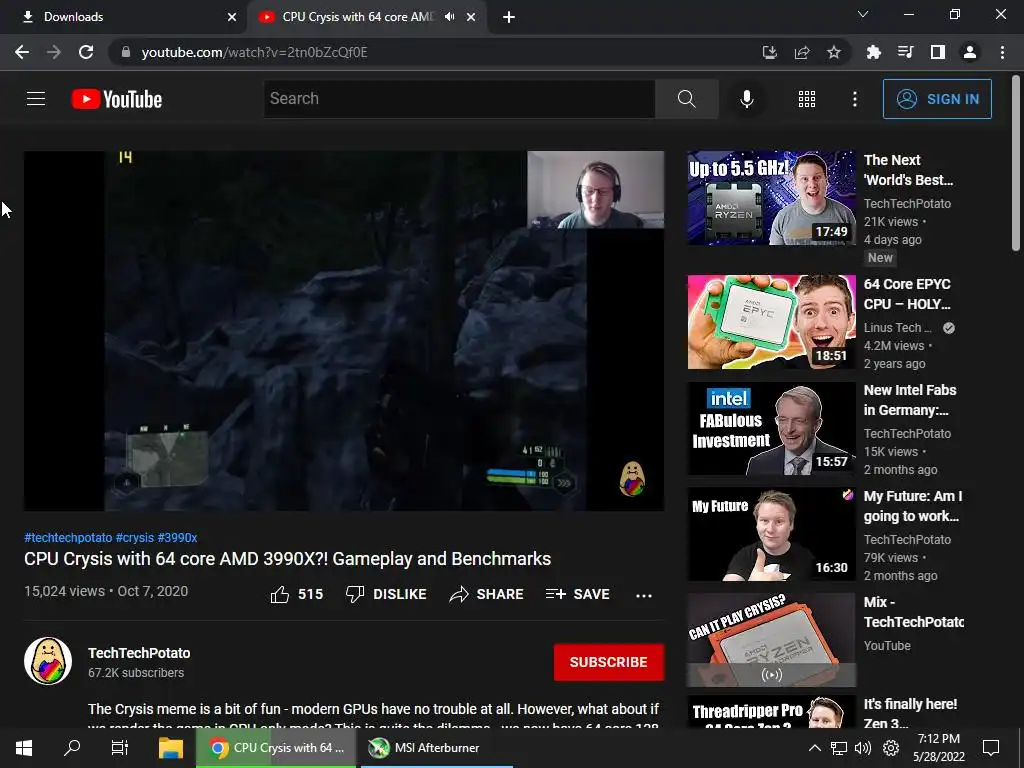Open TechTechPotato channel avatar
Viewport: 1024px width, 768px height.
(x=48, y=661)
